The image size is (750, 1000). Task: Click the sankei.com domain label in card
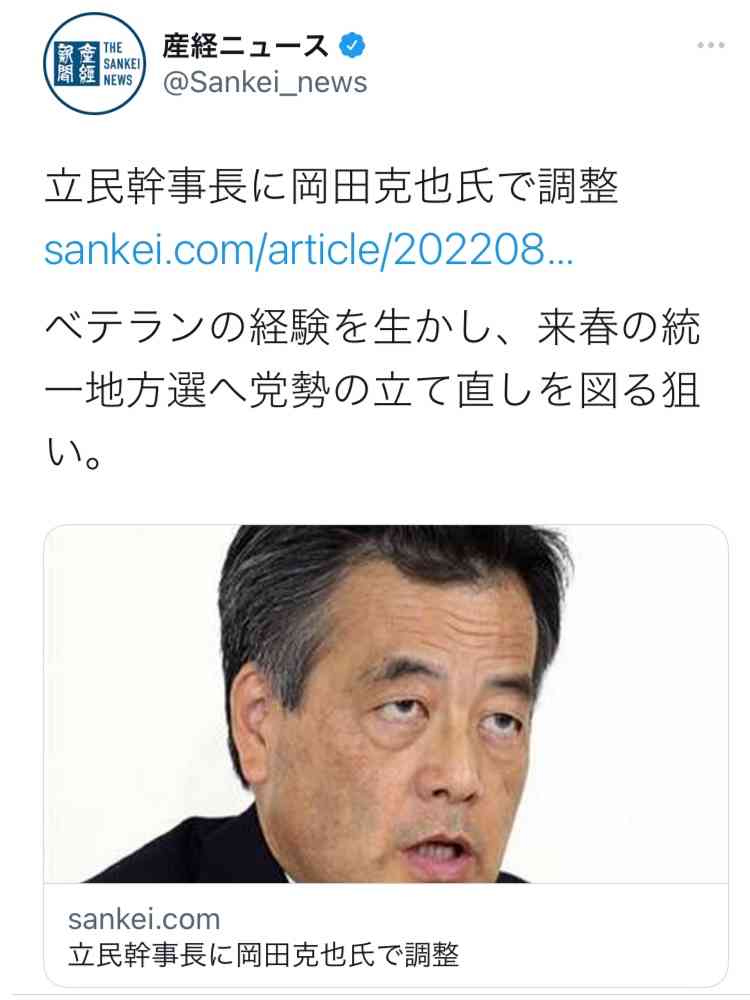[x=144, y=920]
